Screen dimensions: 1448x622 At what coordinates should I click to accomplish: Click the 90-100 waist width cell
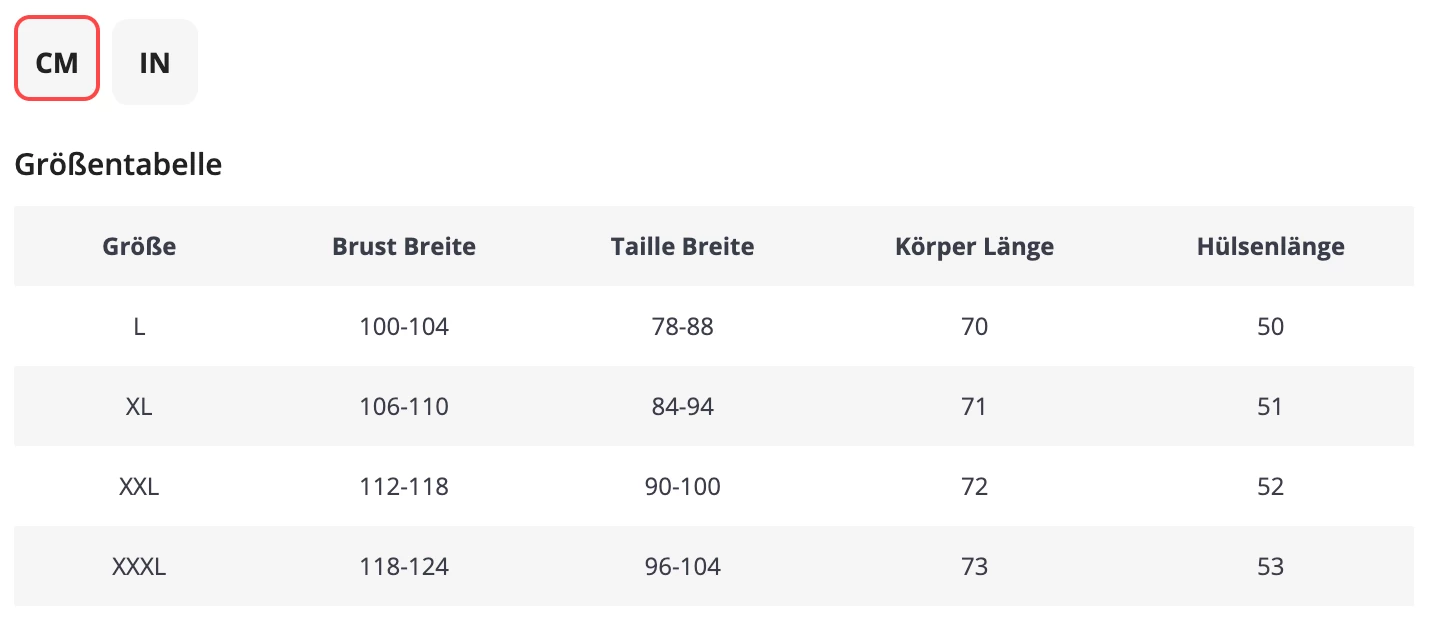(x=682, y=487)
